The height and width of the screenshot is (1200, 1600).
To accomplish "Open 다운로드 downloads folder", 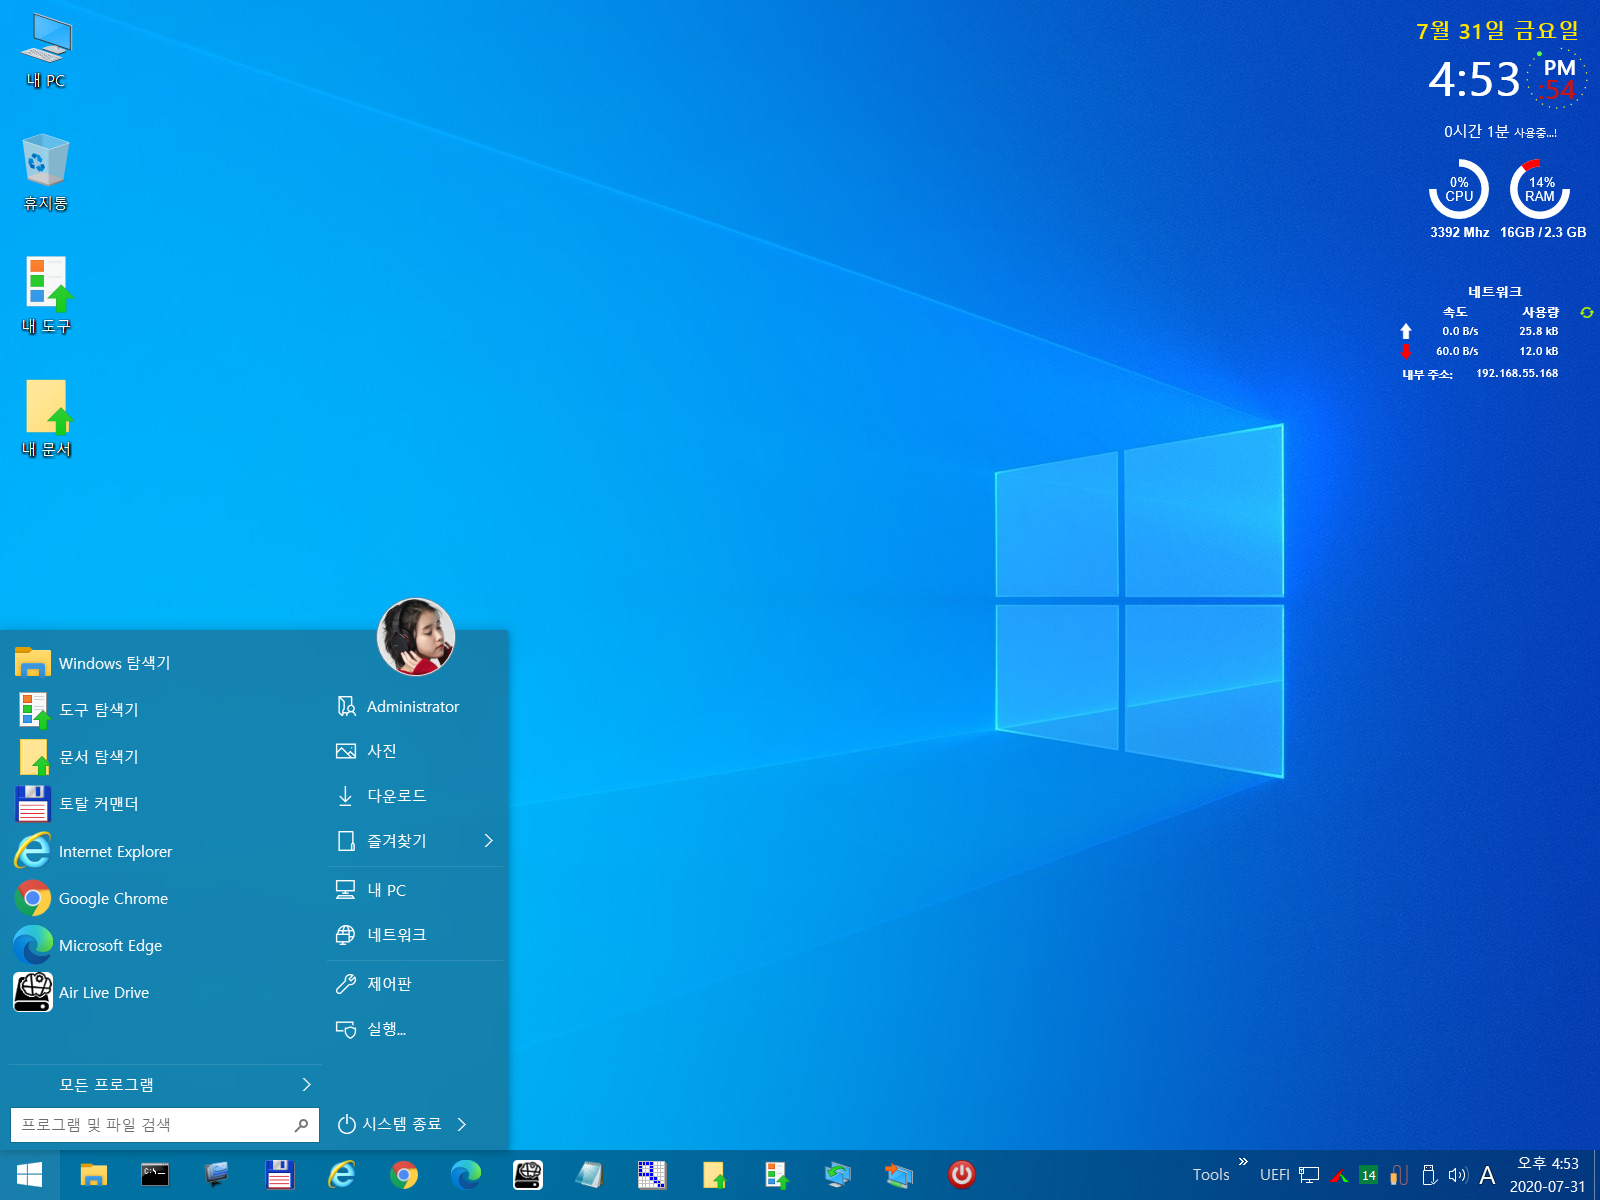I will click(415, 796).
